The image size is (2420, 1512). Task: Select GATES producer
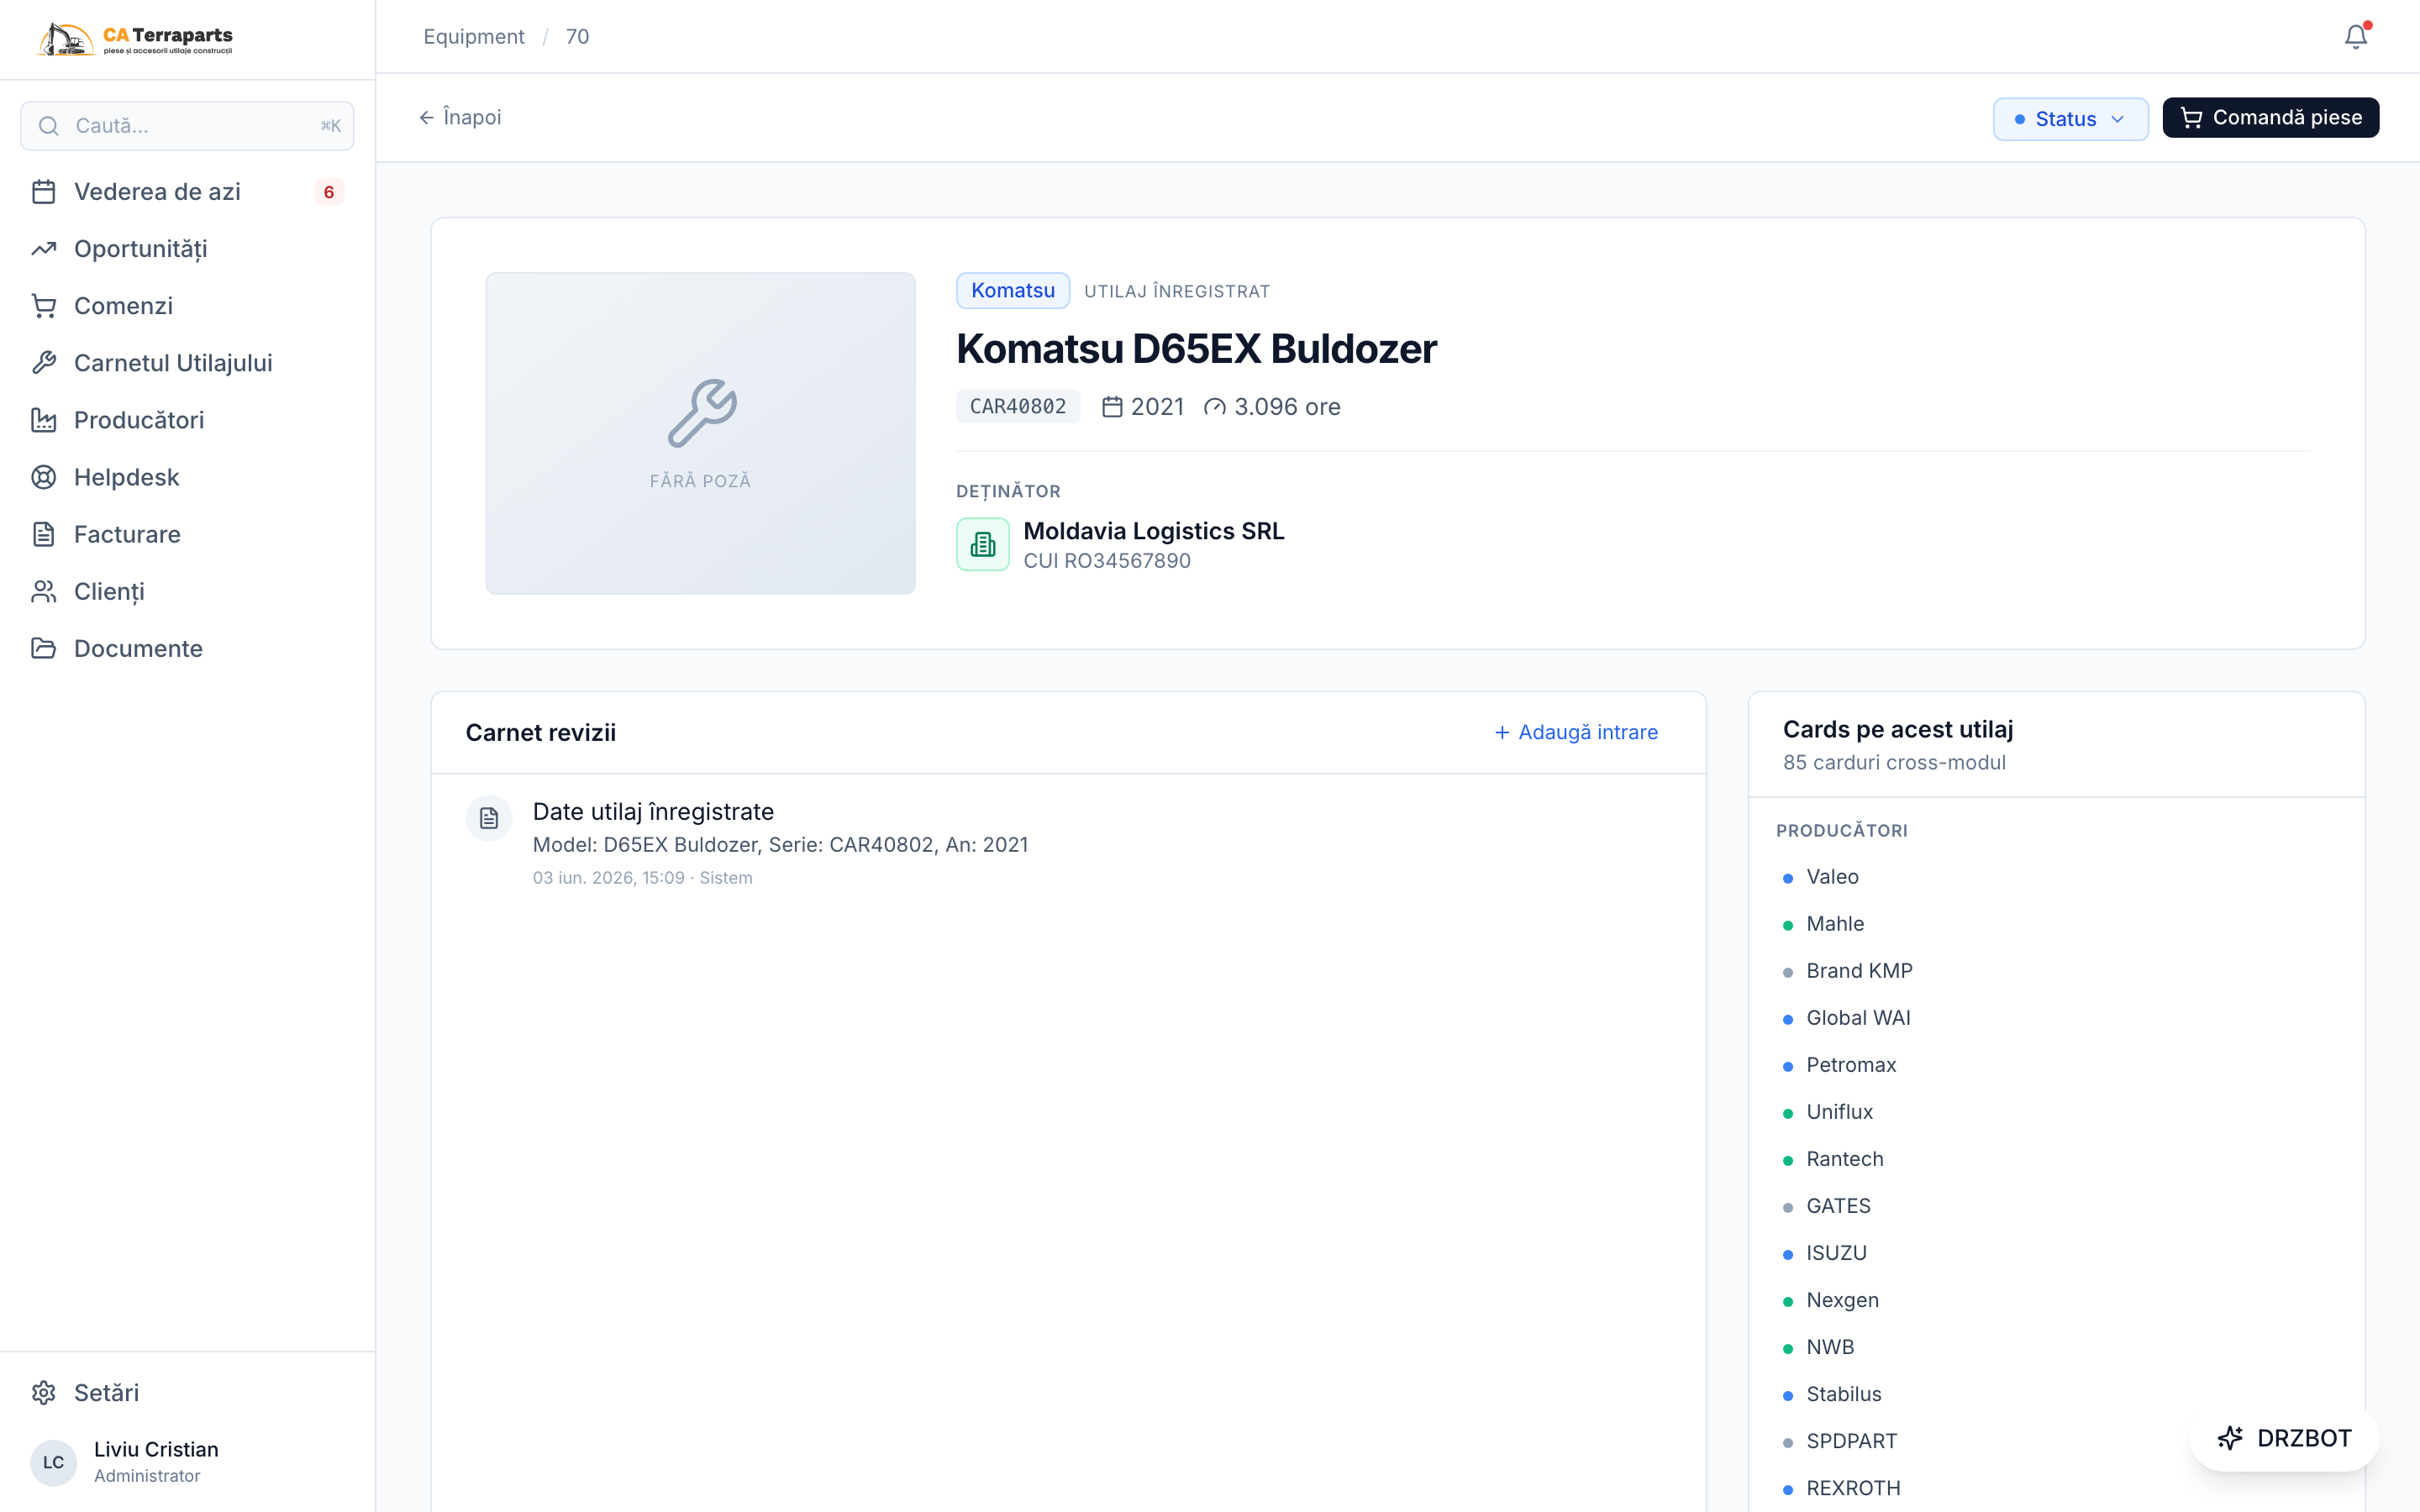coord(1838,1206)
